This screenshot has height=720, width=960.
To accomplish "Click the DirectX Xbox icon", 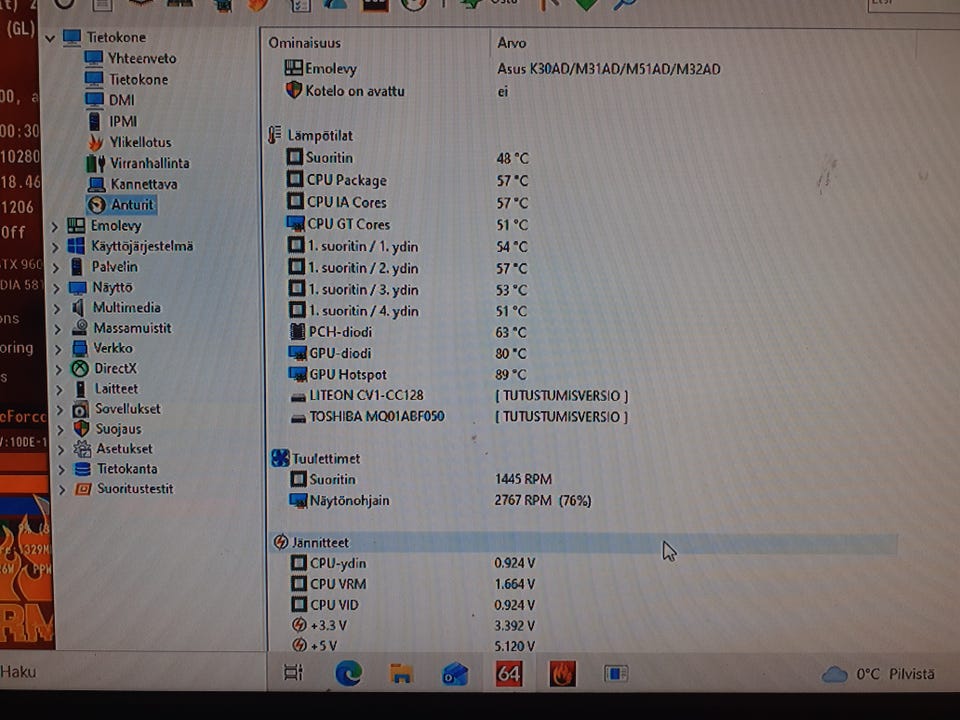I will coord(80,368).
